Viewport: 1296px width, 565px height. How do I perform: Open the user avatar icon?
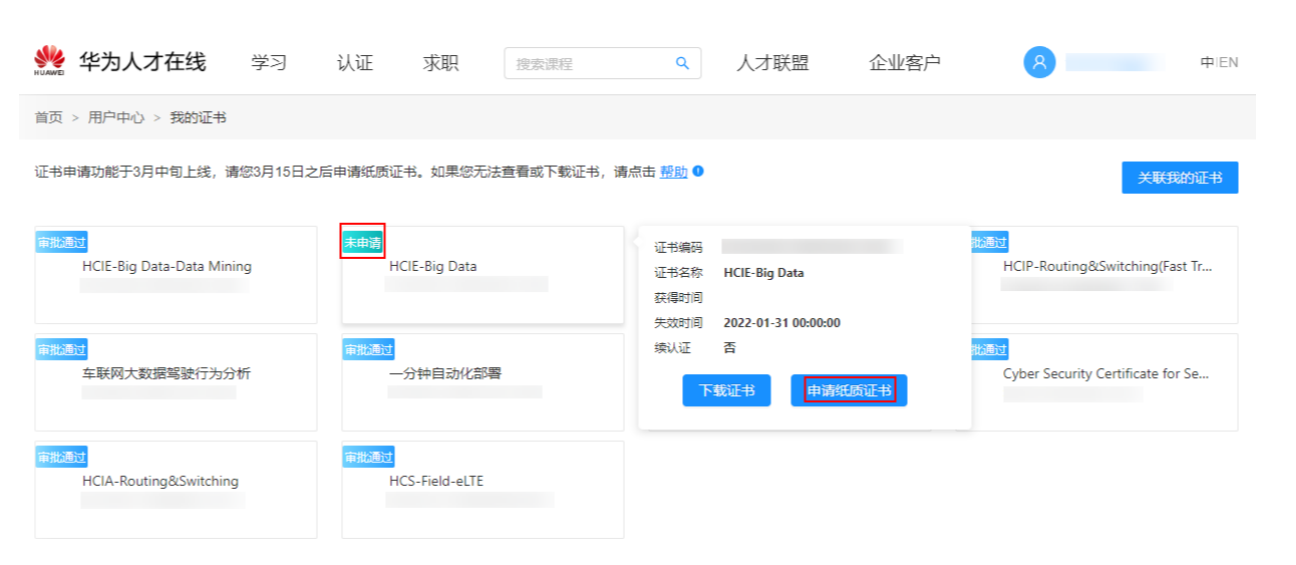pyautogui.click(x=1039, y=62)
